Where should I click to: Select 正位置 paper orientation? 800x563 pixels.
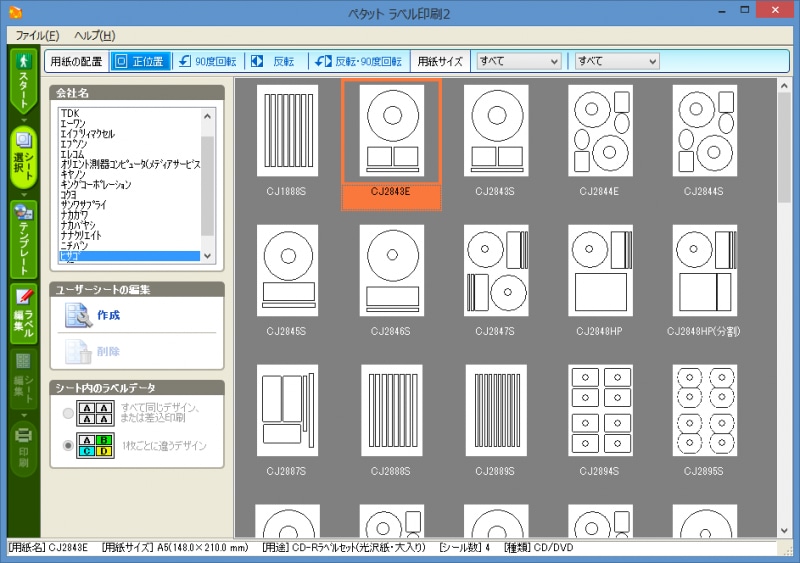(x=140, y=61)
